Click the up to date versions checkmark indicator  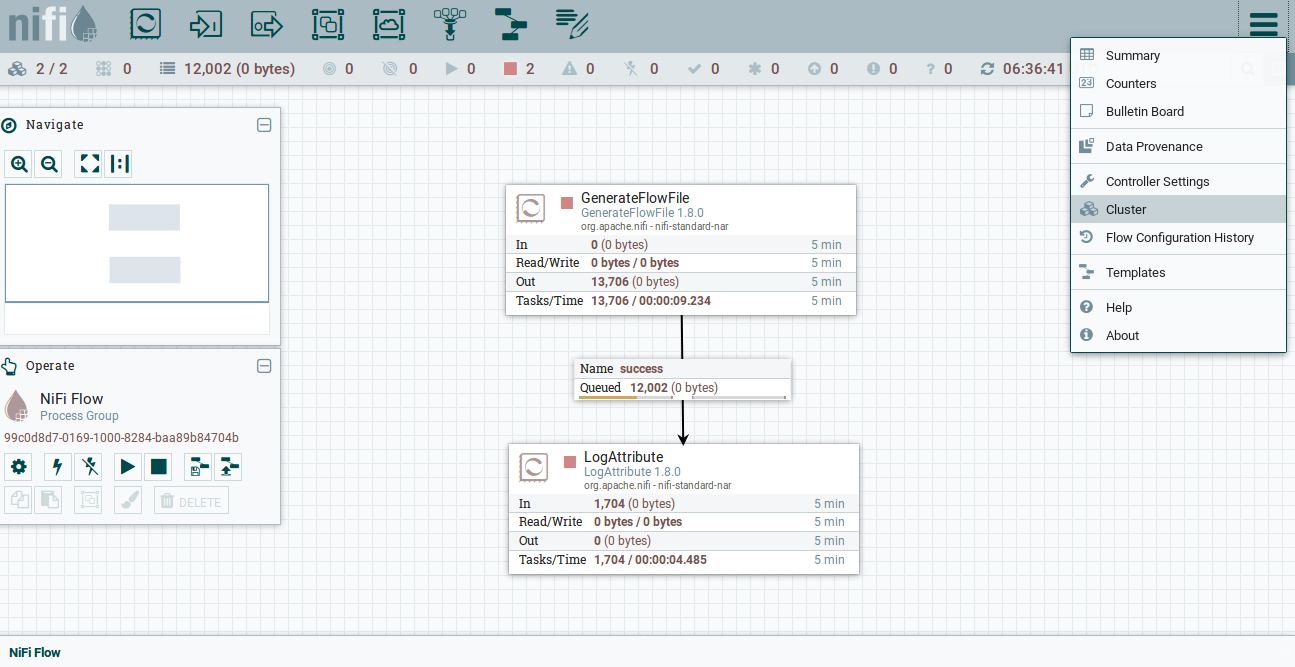click(704, 69)
